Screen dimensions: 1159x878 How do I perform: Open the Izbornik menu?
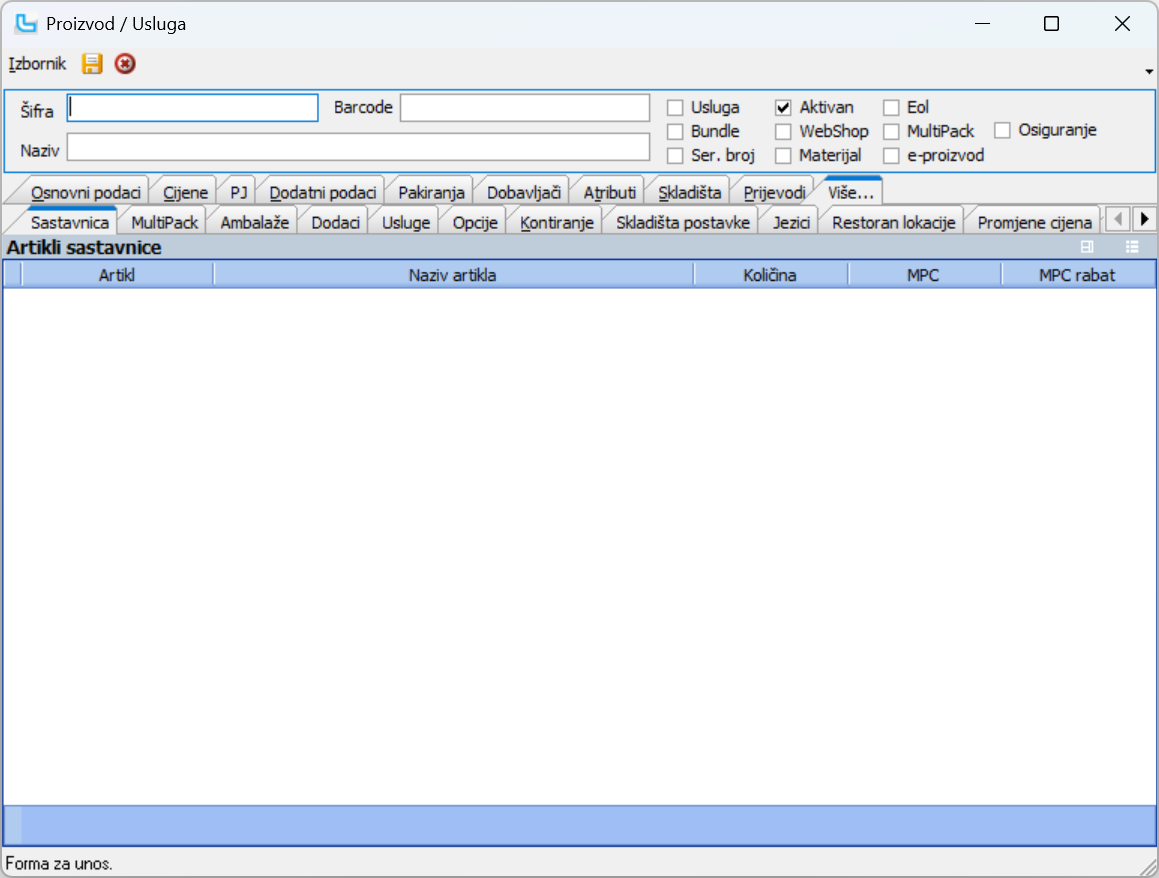pos(37,64)
